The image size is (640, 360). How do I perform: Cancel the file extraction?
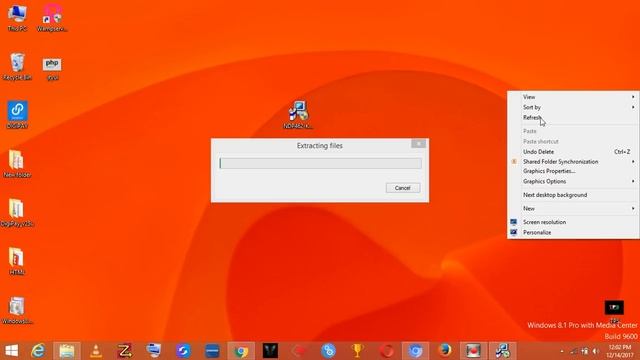(402, 188)
